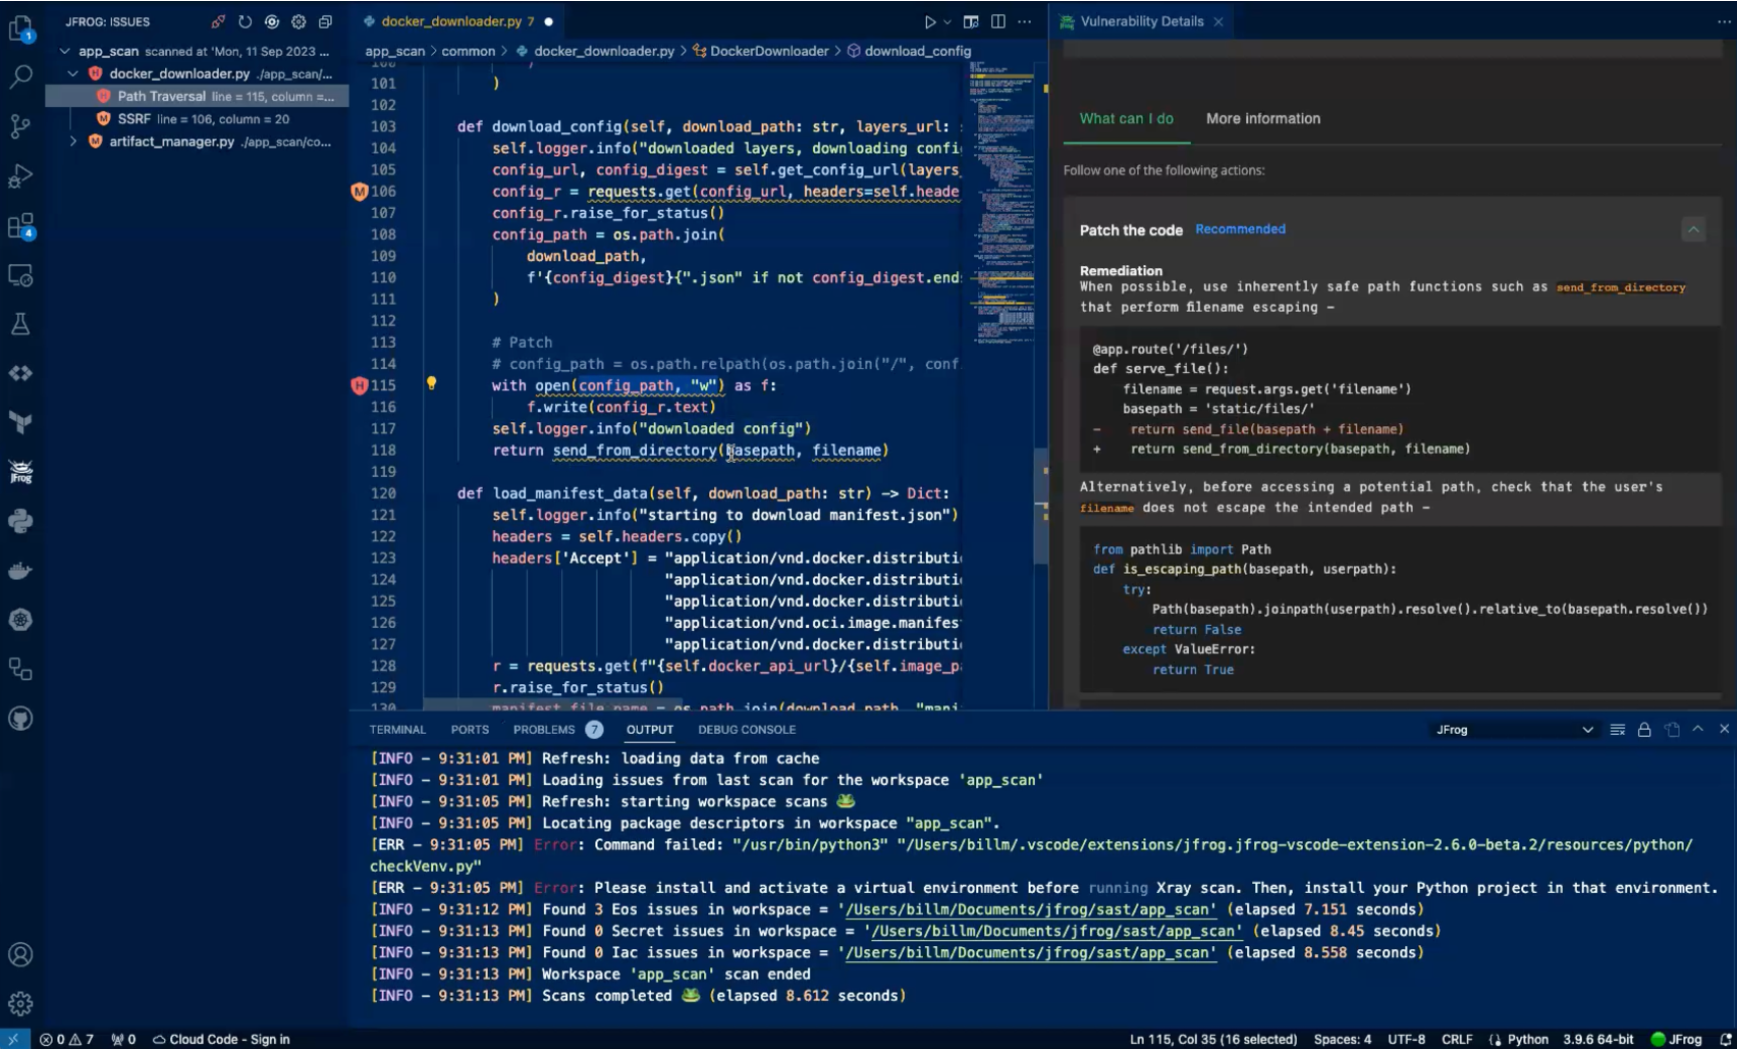
Task: Select the Path Traversal issue row
Action: 197,97
